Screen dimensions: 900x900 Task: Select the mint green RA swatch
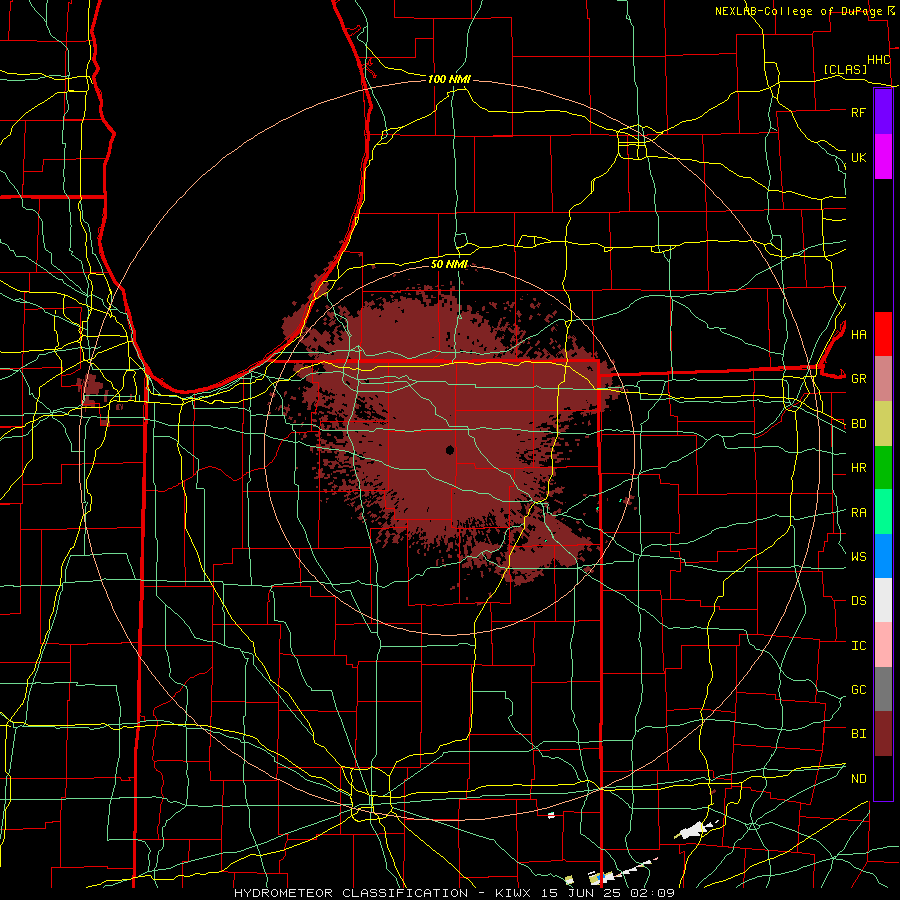883,512
